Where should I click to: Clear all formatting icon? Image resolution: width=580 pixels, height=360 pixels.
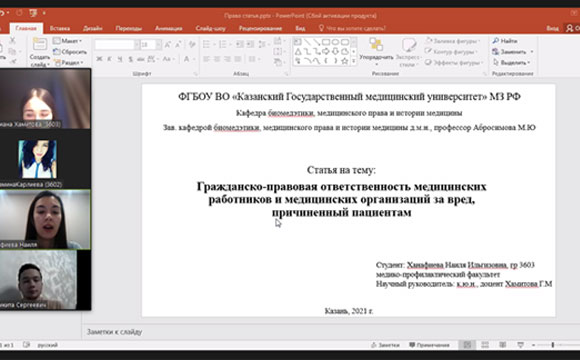click(192, 44)
